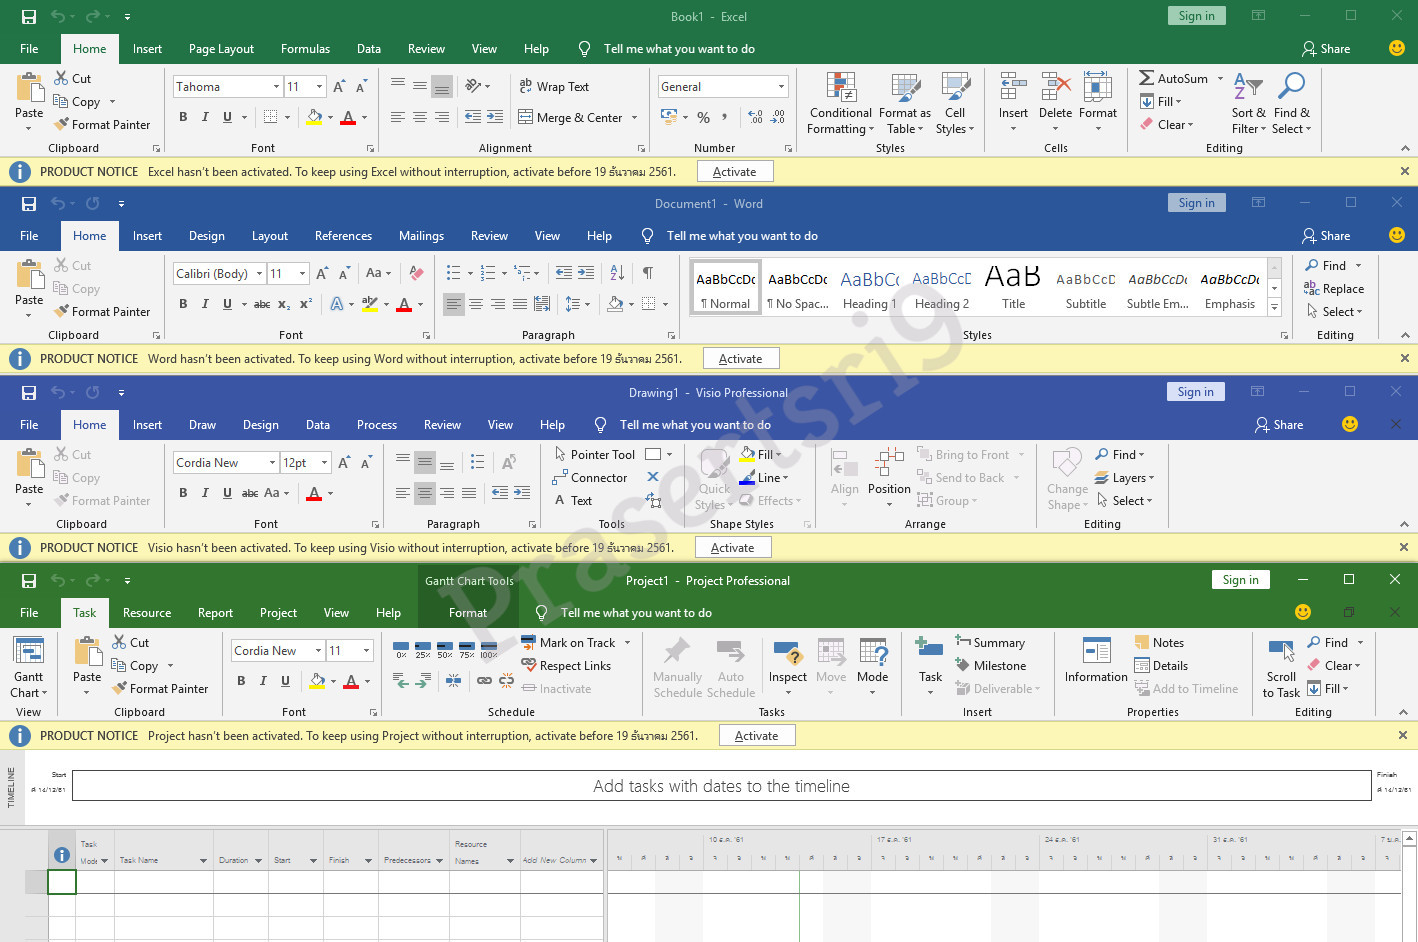Open Sort & Filter in Excel
Screen dimensions: 1418x942
pyautogui.click(x=1248, y=104)
